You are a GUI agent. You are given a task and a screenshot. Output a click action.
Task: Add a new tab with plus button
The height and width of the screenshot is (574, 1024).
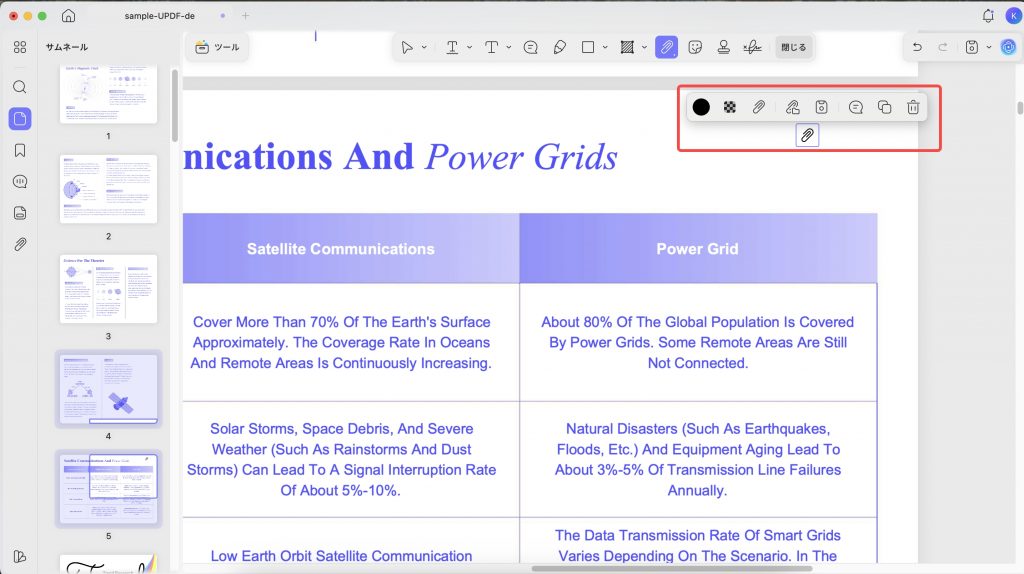[x=246, y=16]
